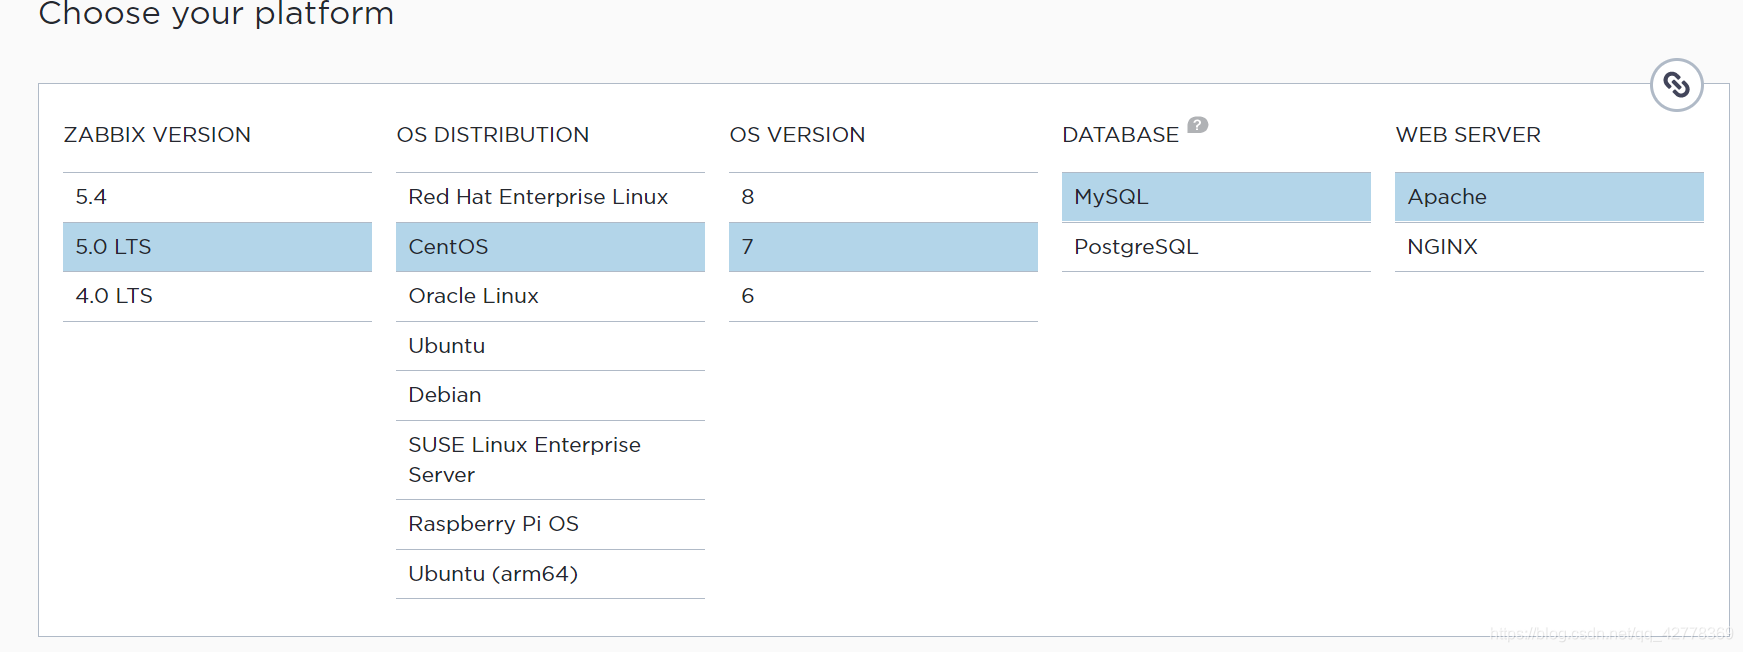Choose MySQL as the database
The image size is (1743, 652).
pos(1216,197)
